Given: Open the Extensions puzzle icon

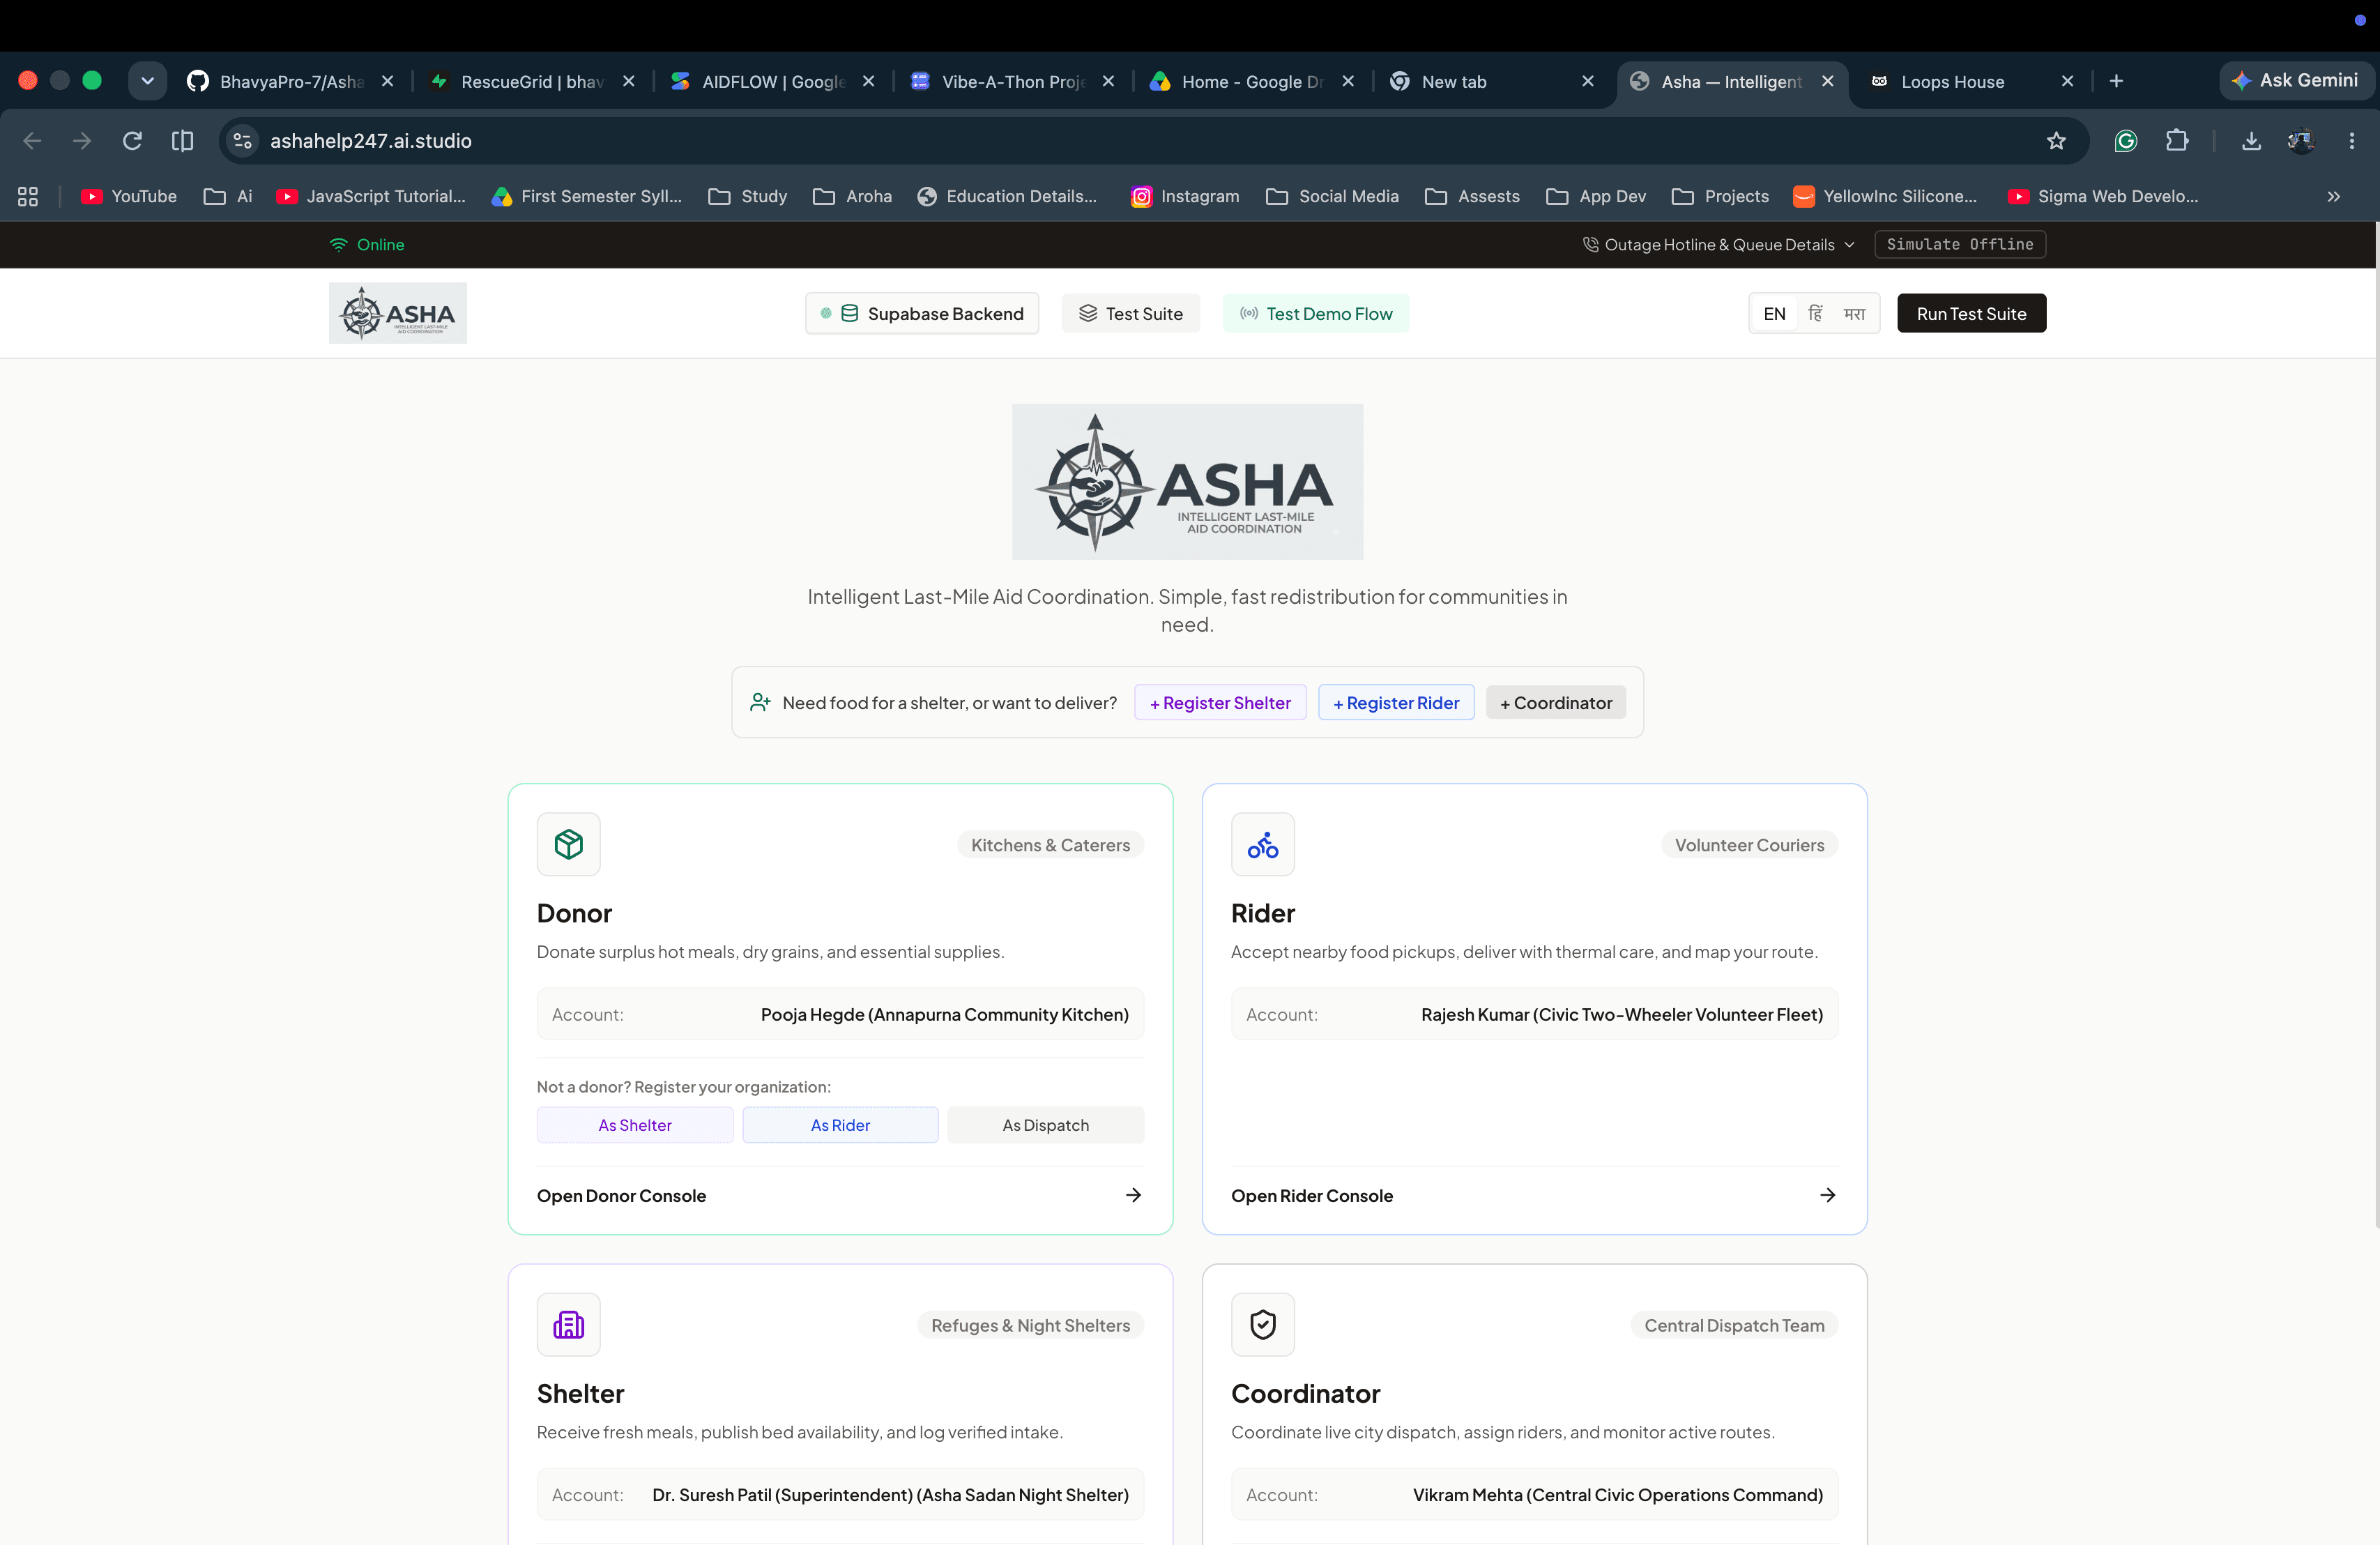Looking at the screenshot, I should pyautogui.click(x=2176, y=140).
